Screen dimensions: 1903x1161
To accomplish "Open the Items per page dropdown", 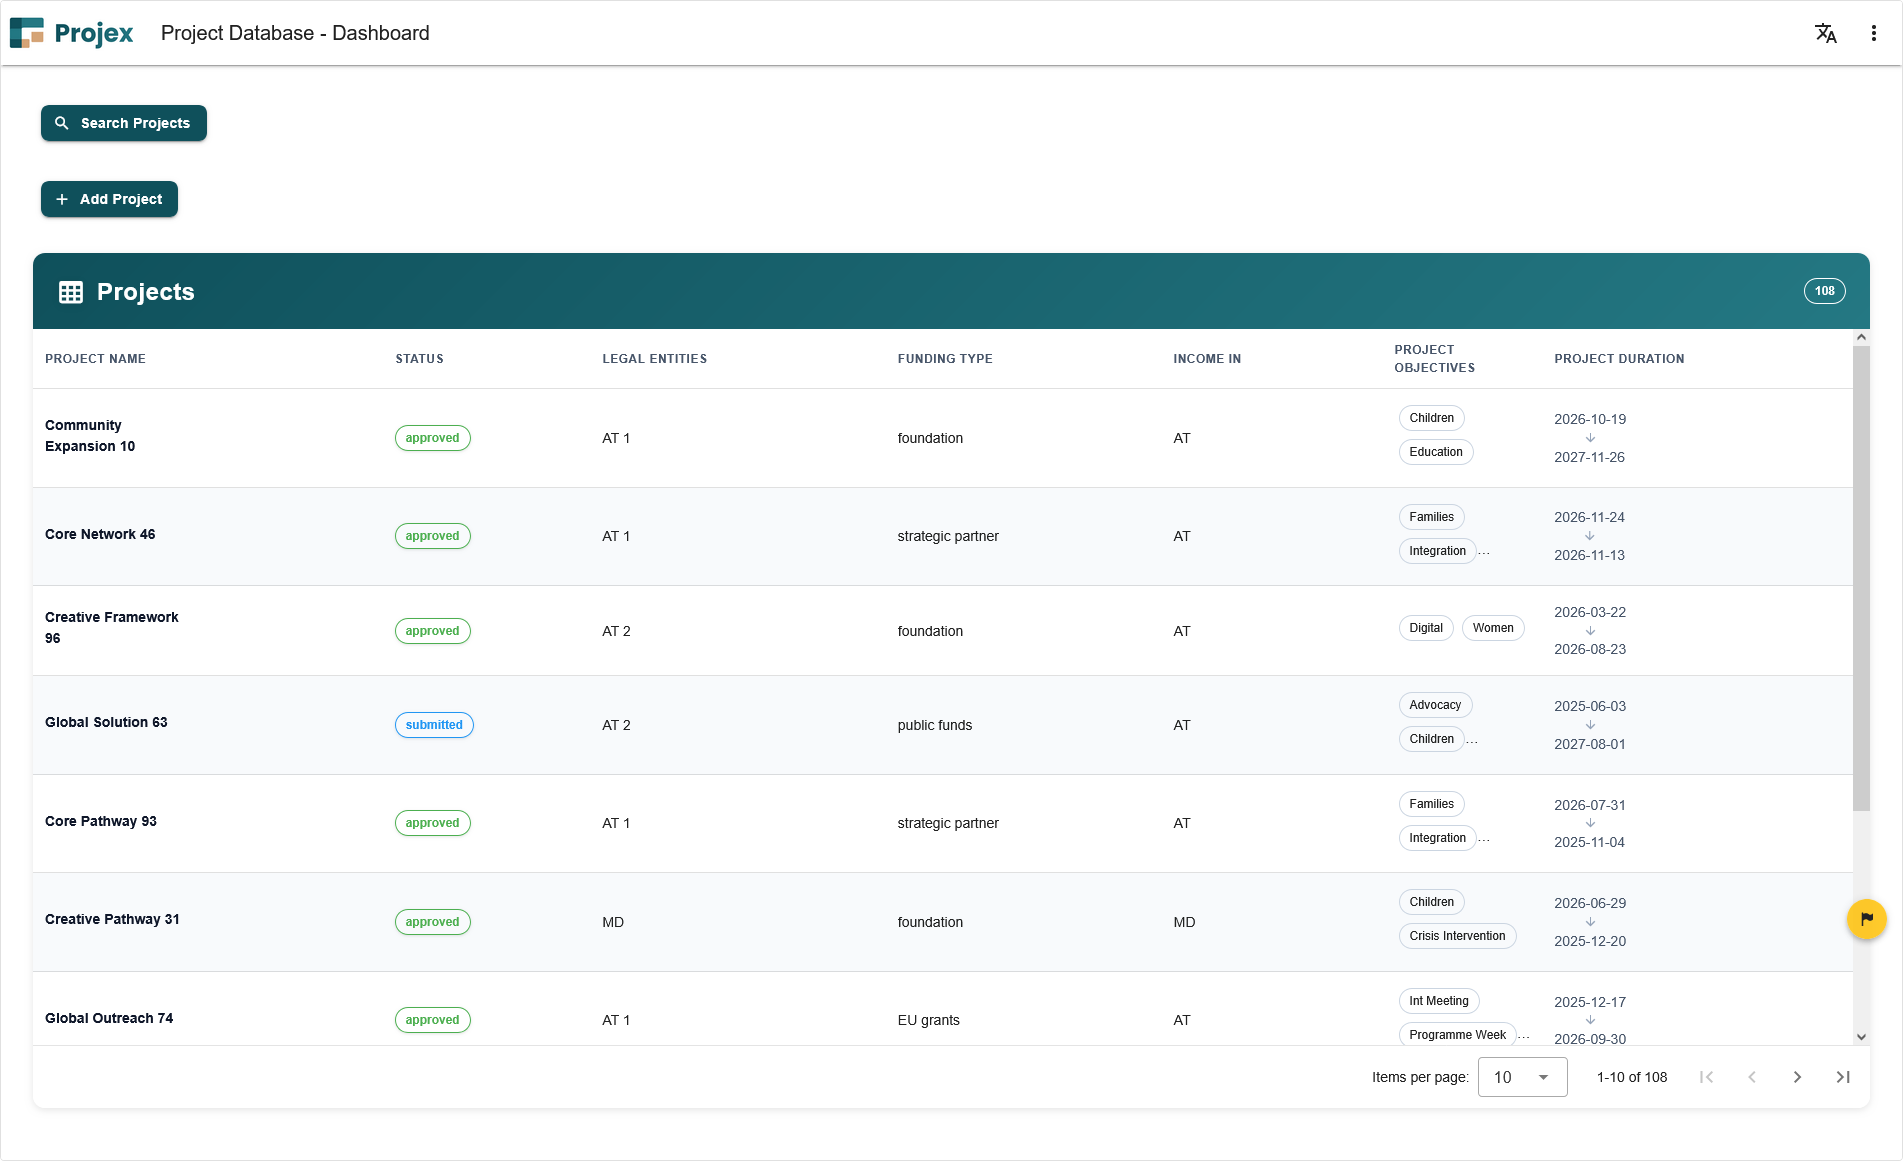I will 1522,1077.
